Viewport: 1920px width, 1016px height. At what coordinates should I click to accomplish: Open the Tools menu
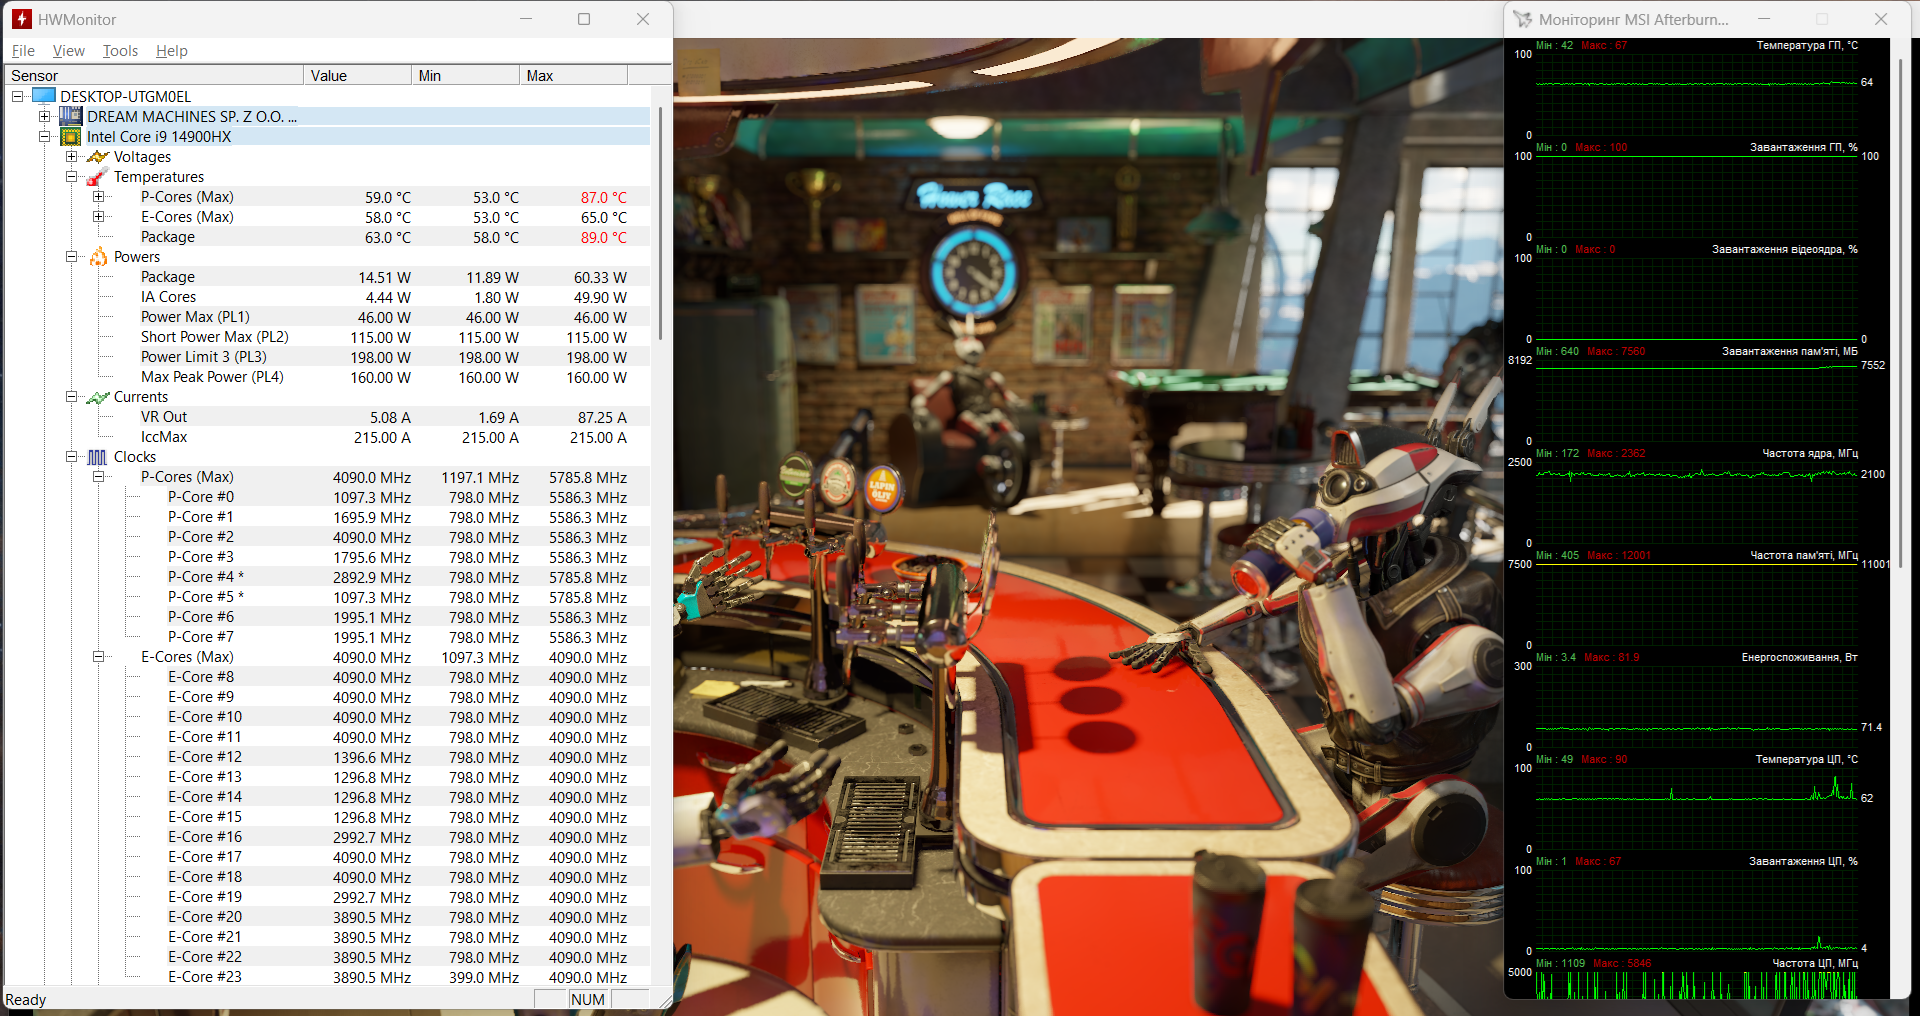pyautogui.click(x=120, y=51)
